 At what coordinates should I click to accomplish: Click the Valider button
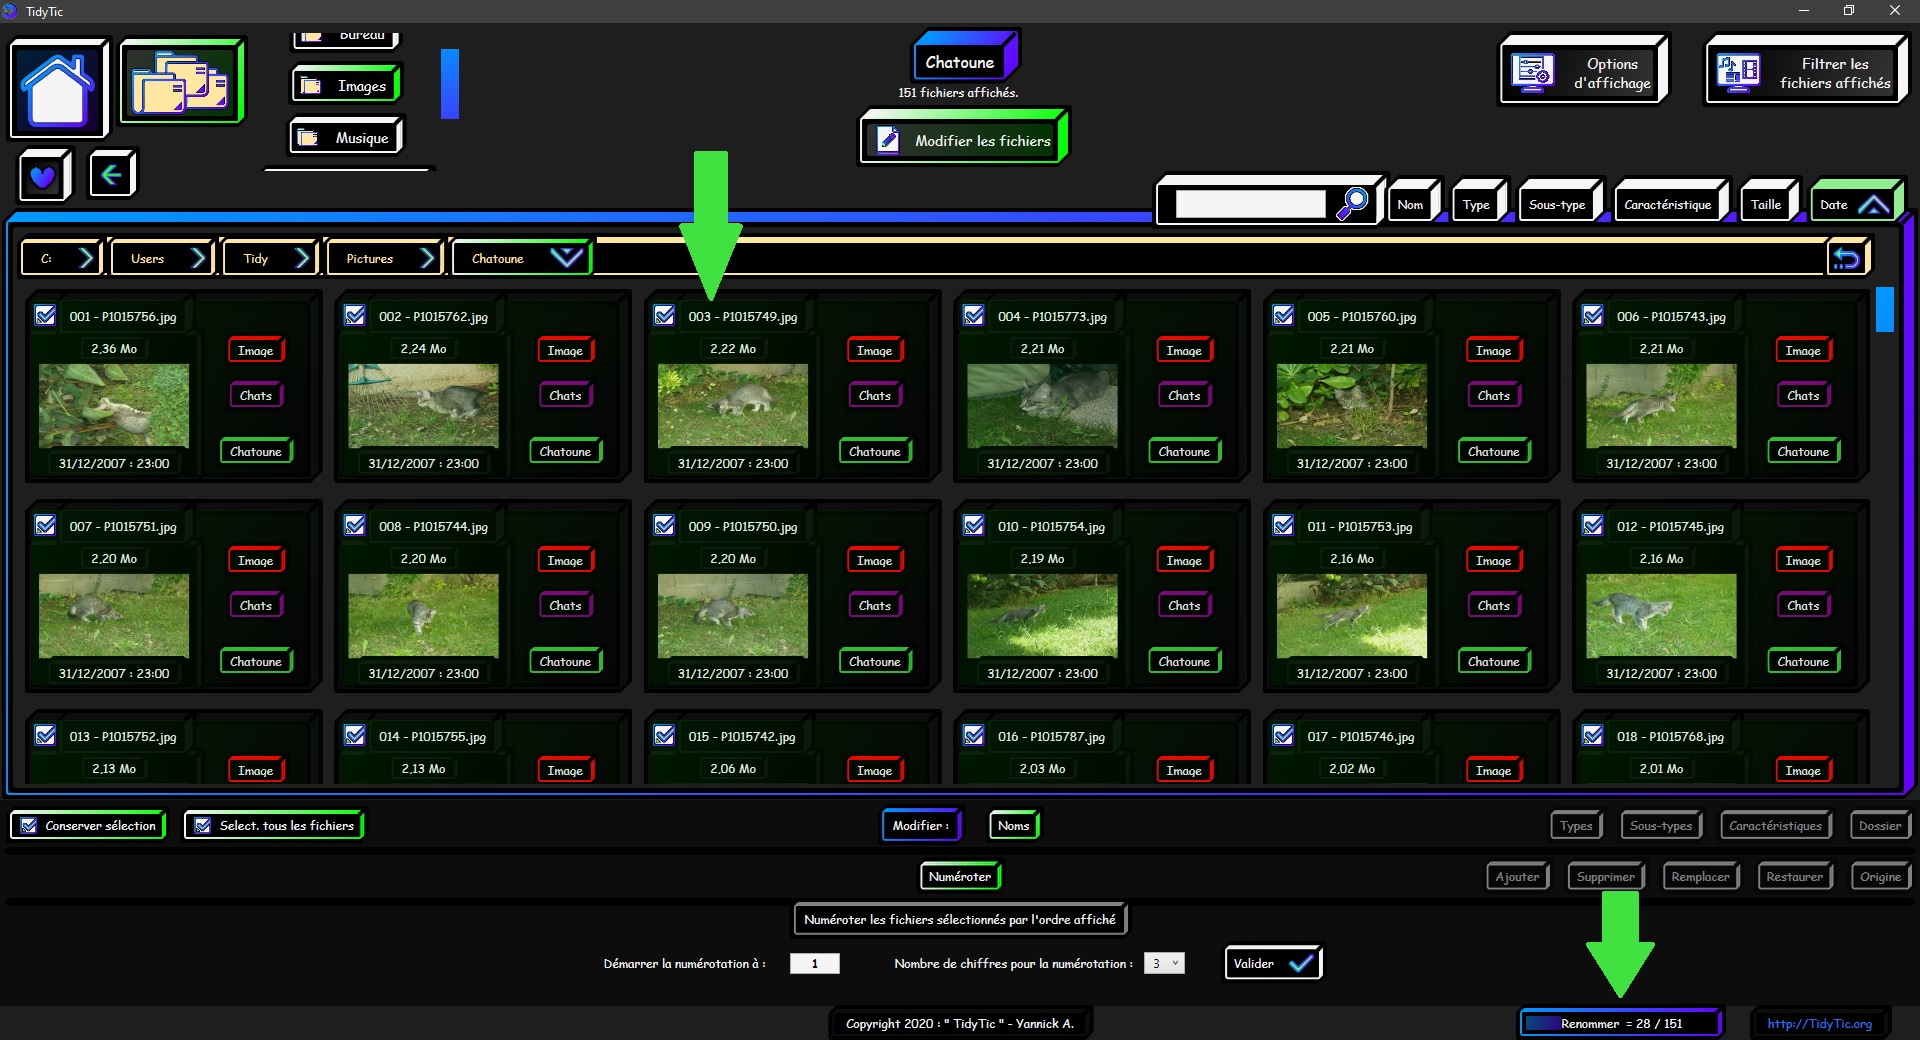click(x=1272, y=964)
